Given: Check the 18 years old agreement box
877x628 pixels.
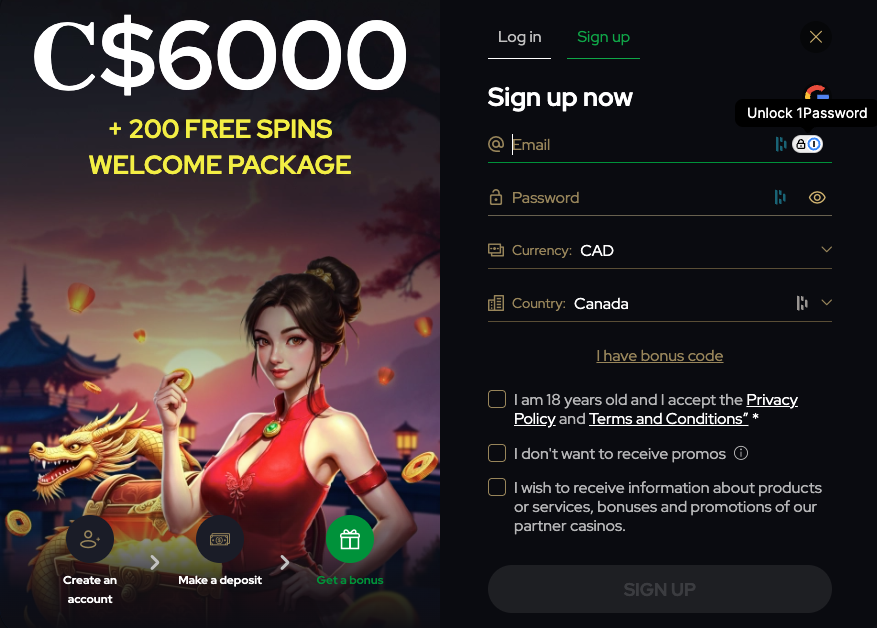Looking at the screenshot, I should (497, 399).
